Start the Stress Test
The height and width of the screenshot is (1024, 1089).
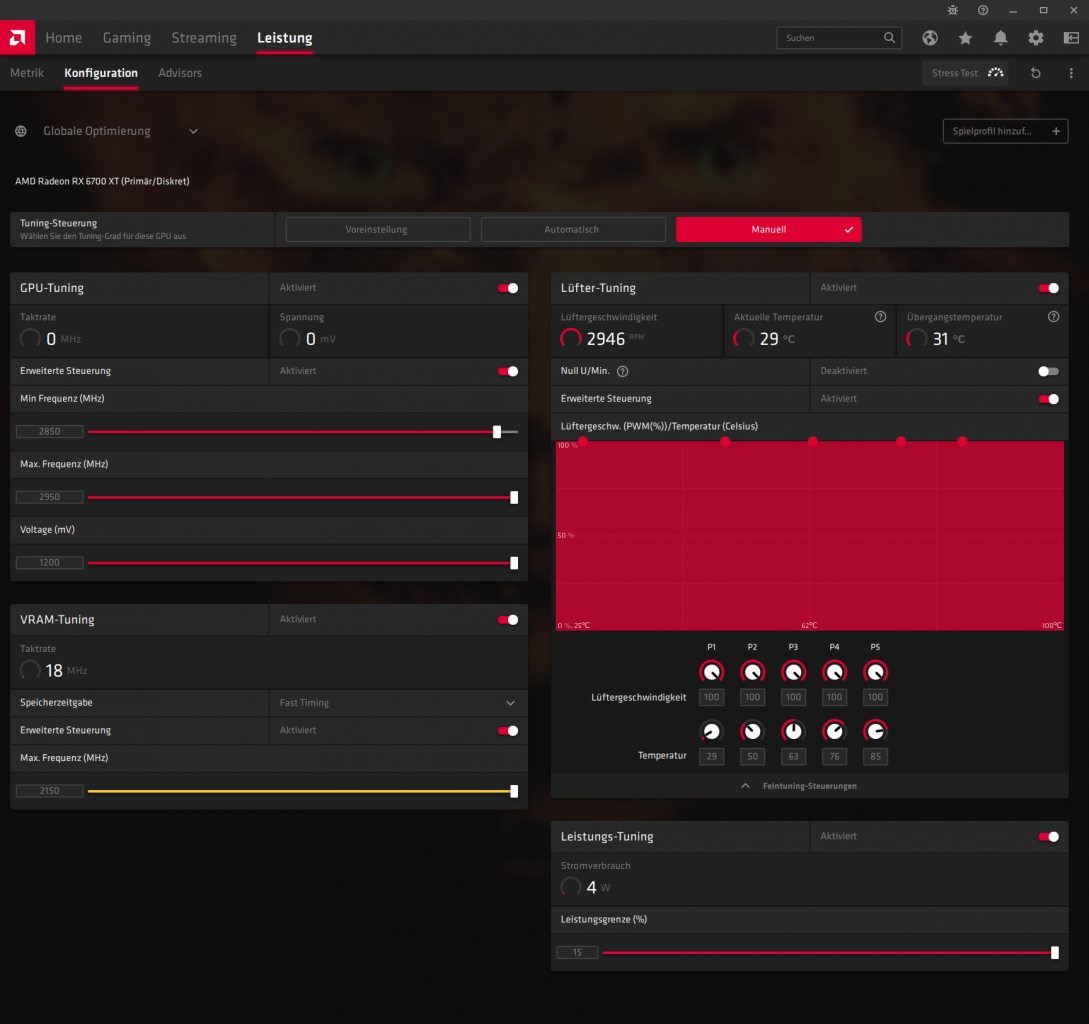pyautogui.click(x=965, y=73)
